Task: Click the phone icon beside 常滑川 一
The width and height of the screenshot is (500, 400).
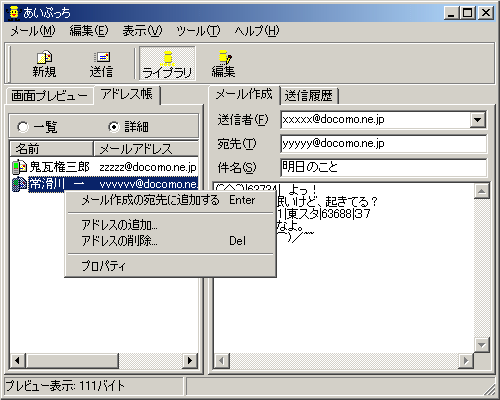Action: pyautogui.click(x=19, y=184)
